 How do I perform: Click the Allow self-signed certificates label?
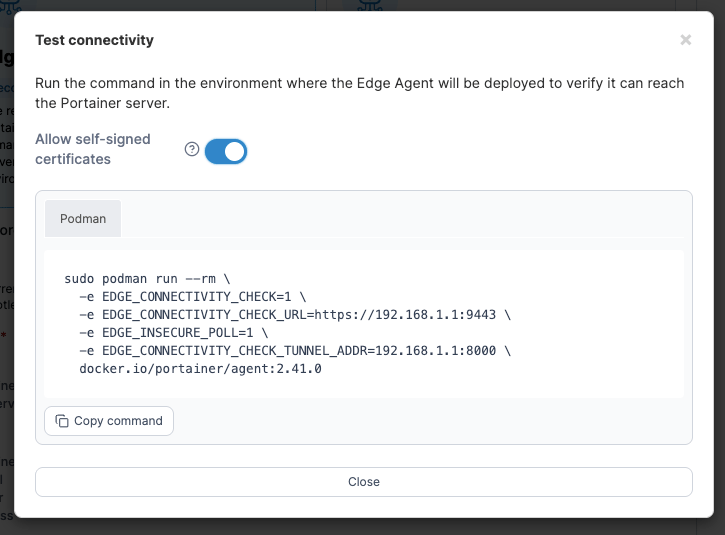click(93, 149)
